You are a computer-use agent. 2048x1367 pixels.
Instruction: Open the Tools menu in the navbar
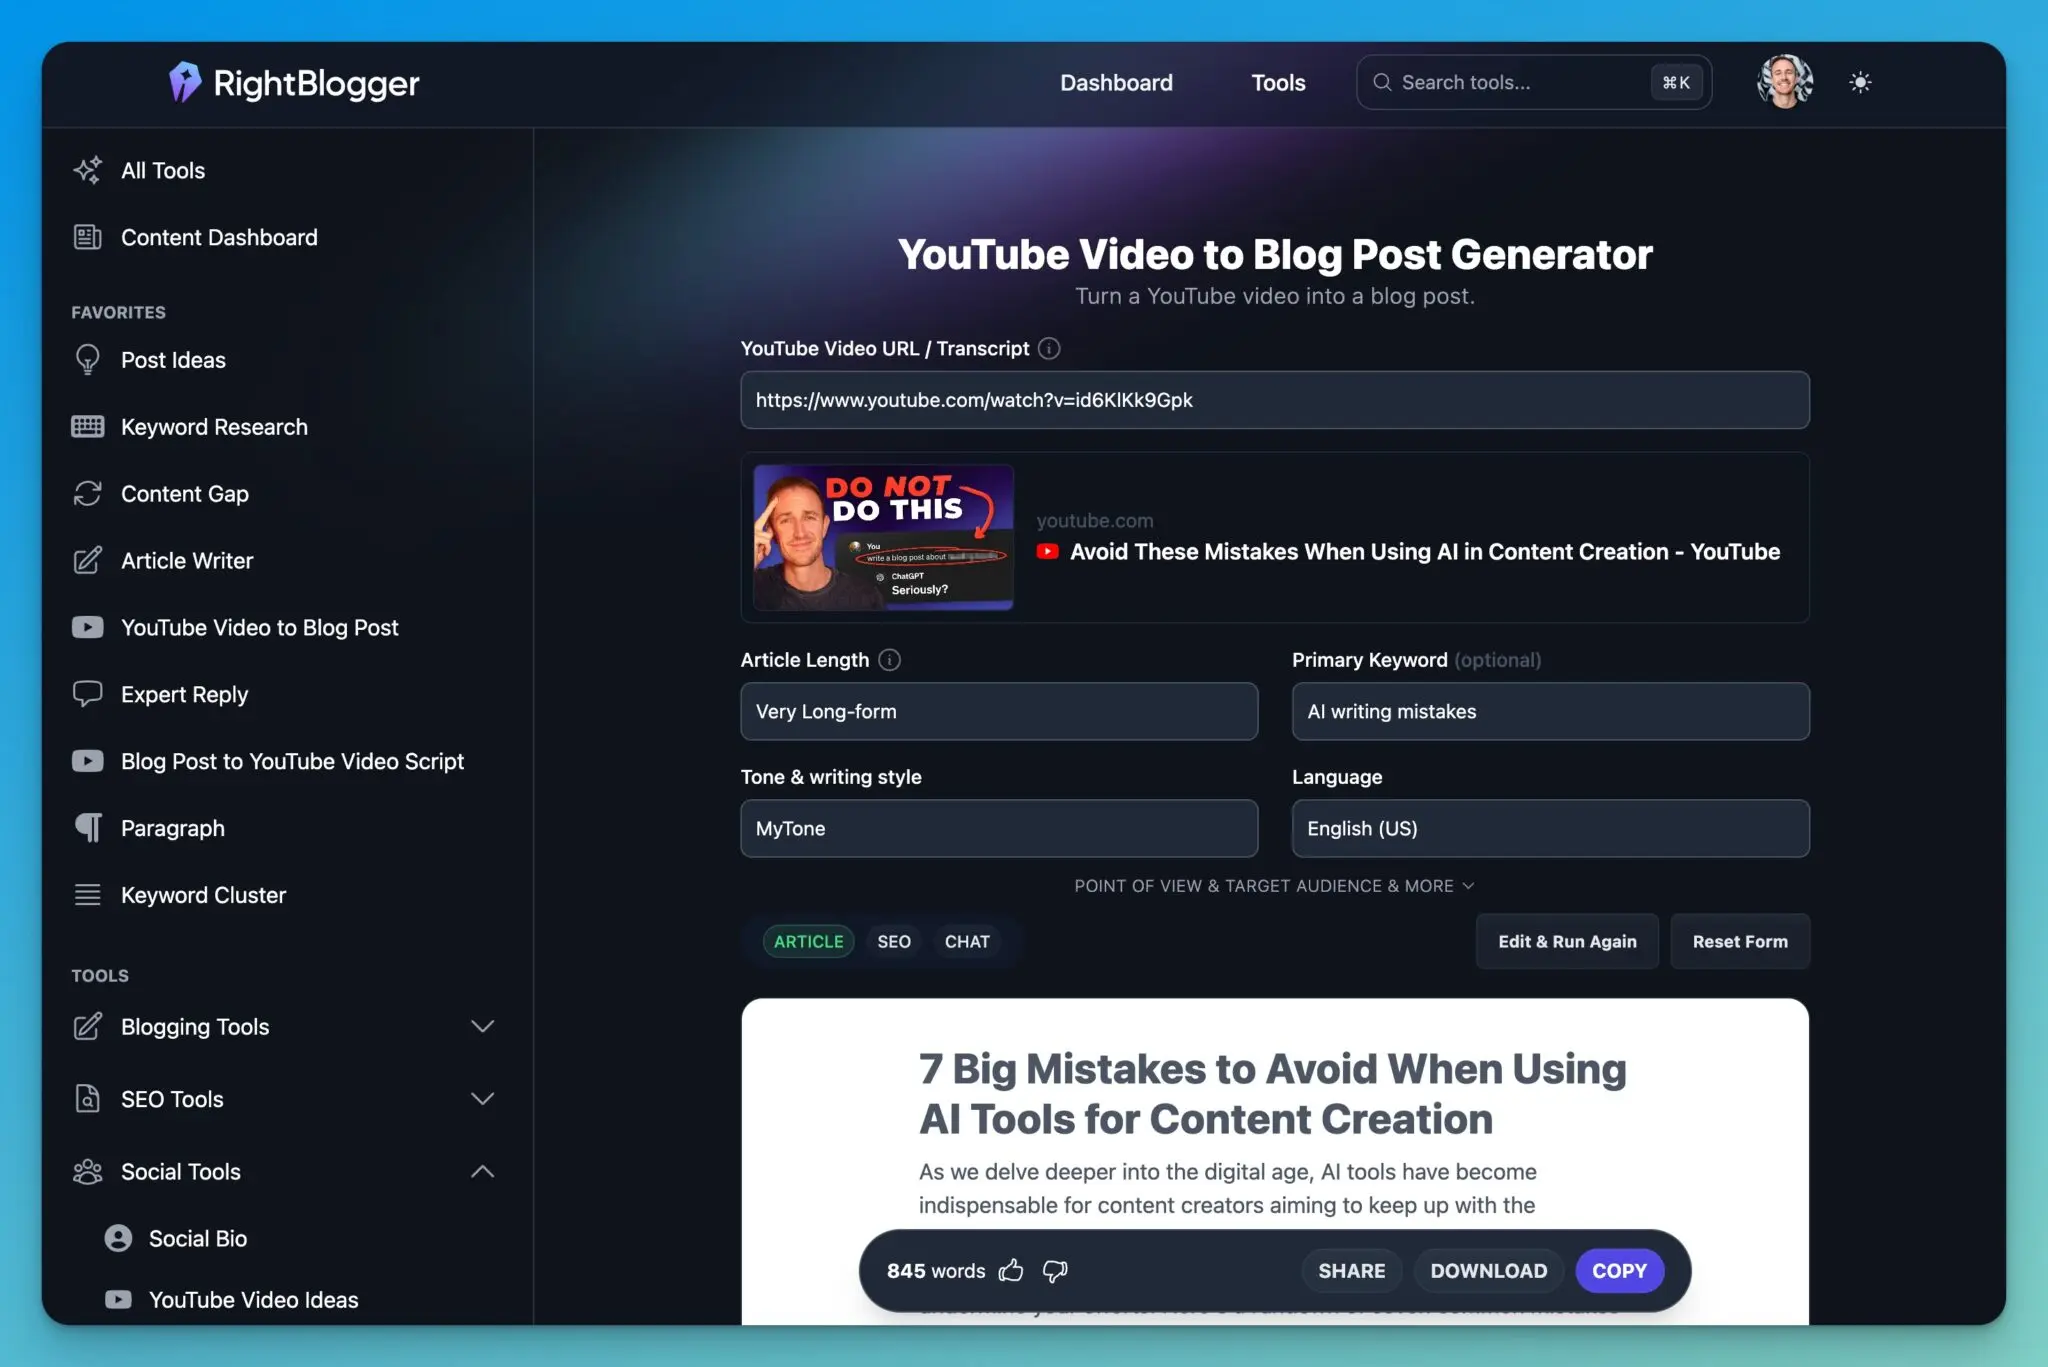point(1277,82)
